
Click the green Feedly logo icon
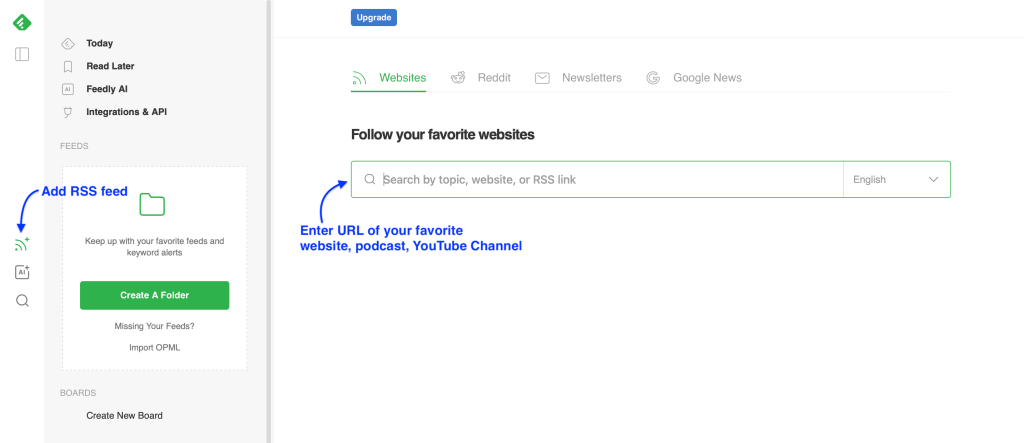click(x=22, y=22)
